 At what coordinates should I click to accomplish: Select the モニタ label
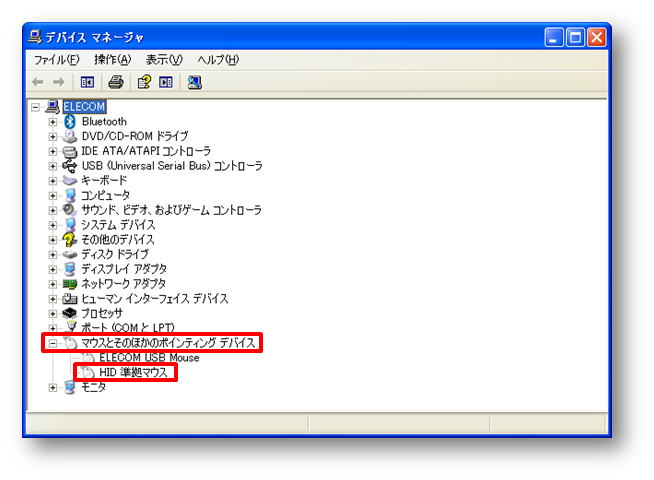point(93,387)
